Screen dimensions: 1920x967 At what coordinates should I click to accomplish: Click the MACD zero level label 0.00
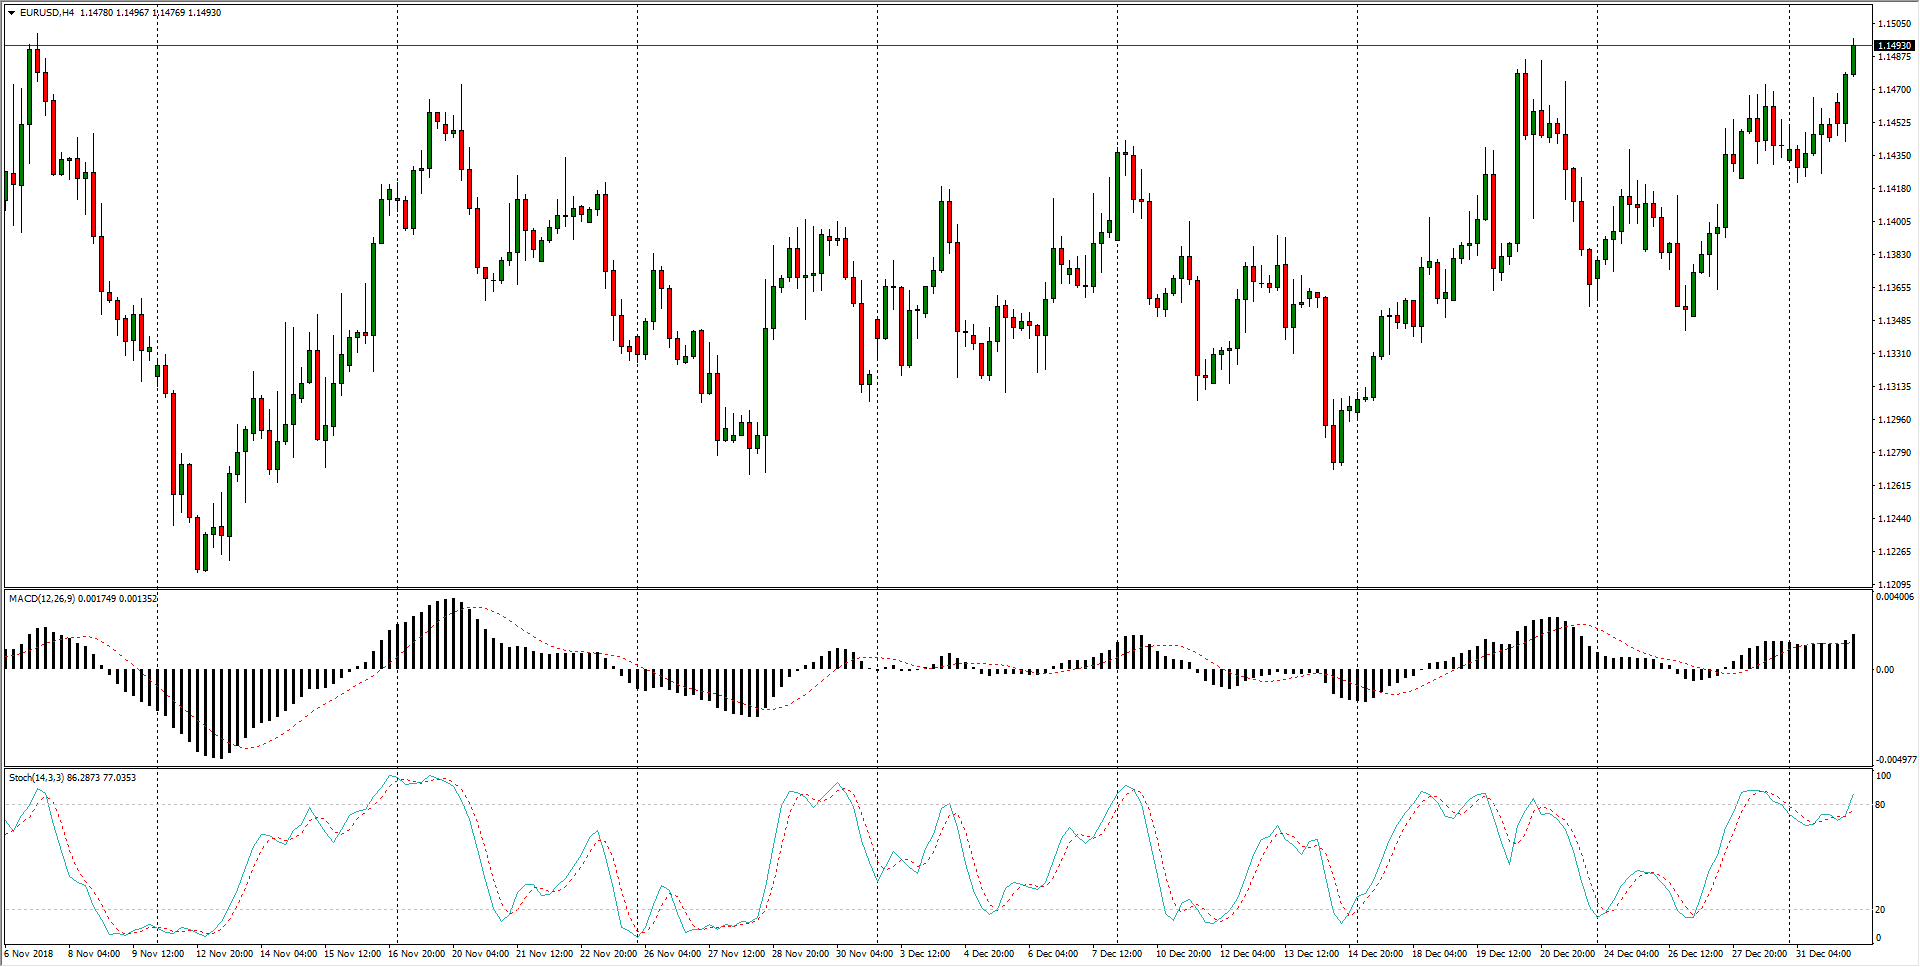[1884, 670]
